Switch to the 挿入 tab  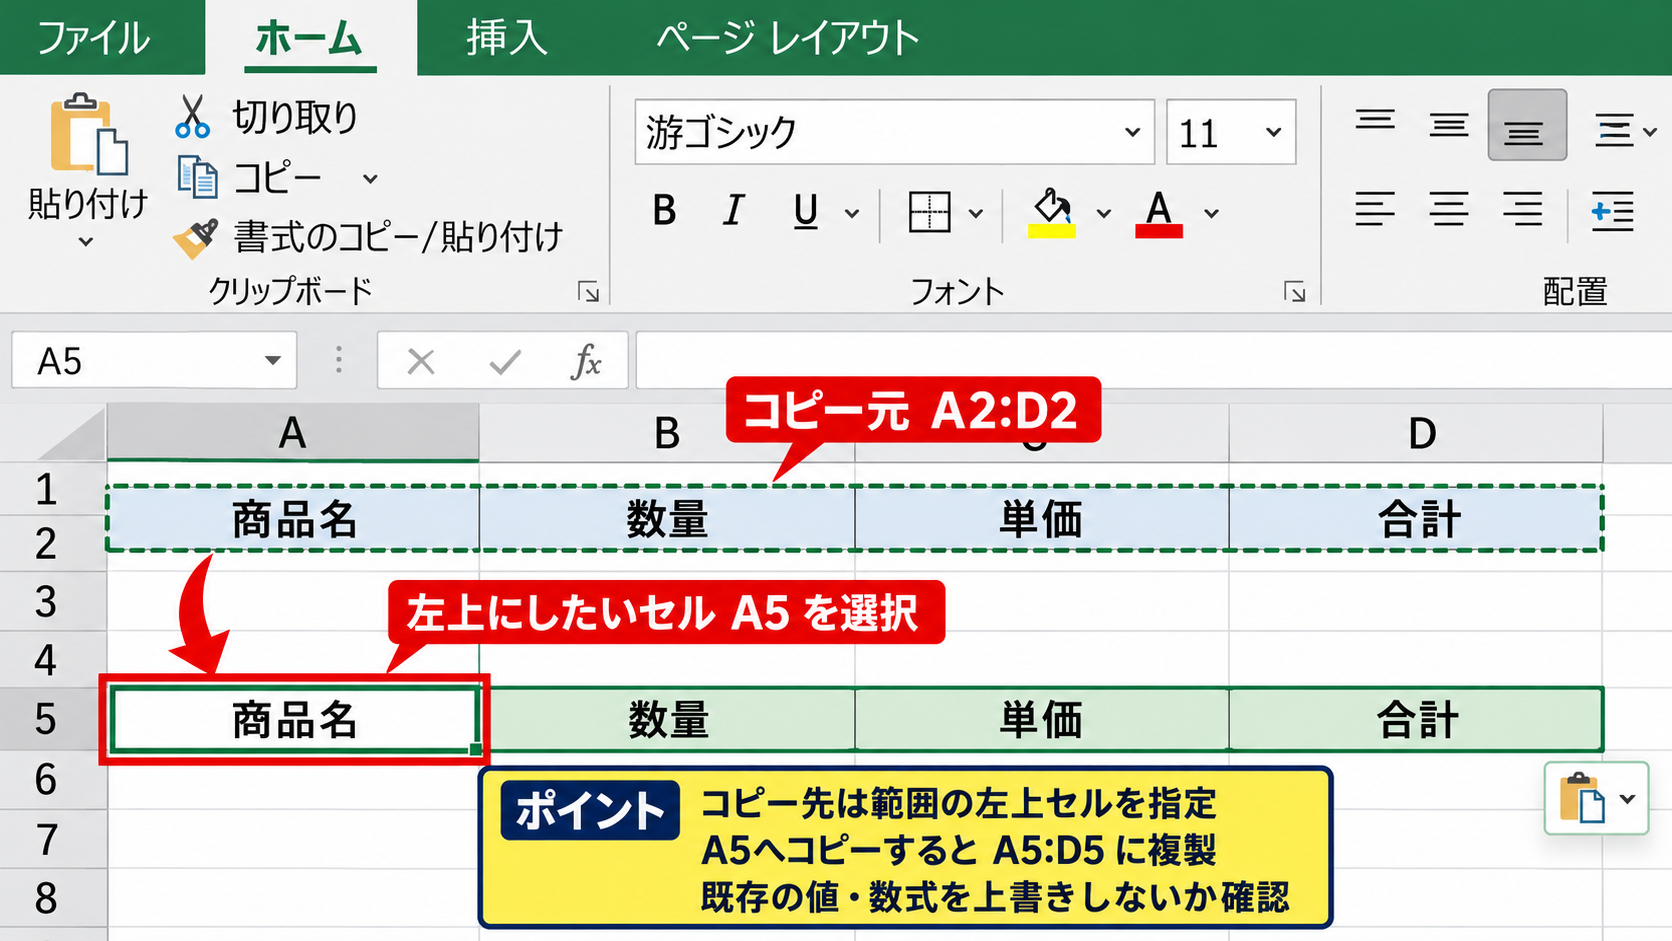tap(507, 38)
